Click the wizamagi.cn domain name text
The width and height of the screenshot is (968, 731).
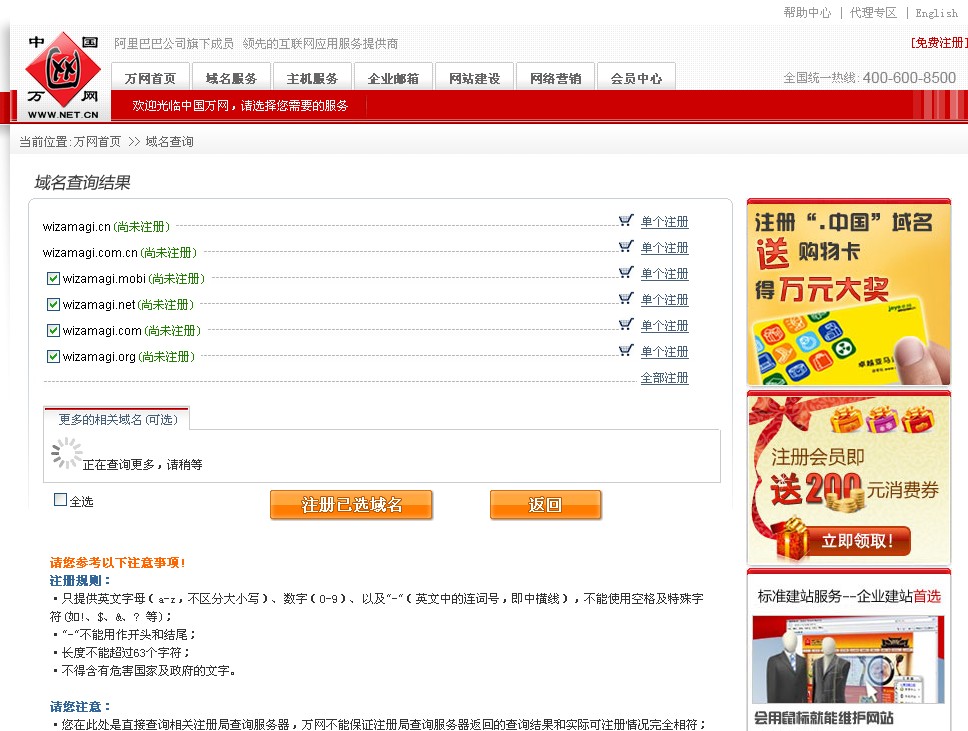click(x=77, y=227)
